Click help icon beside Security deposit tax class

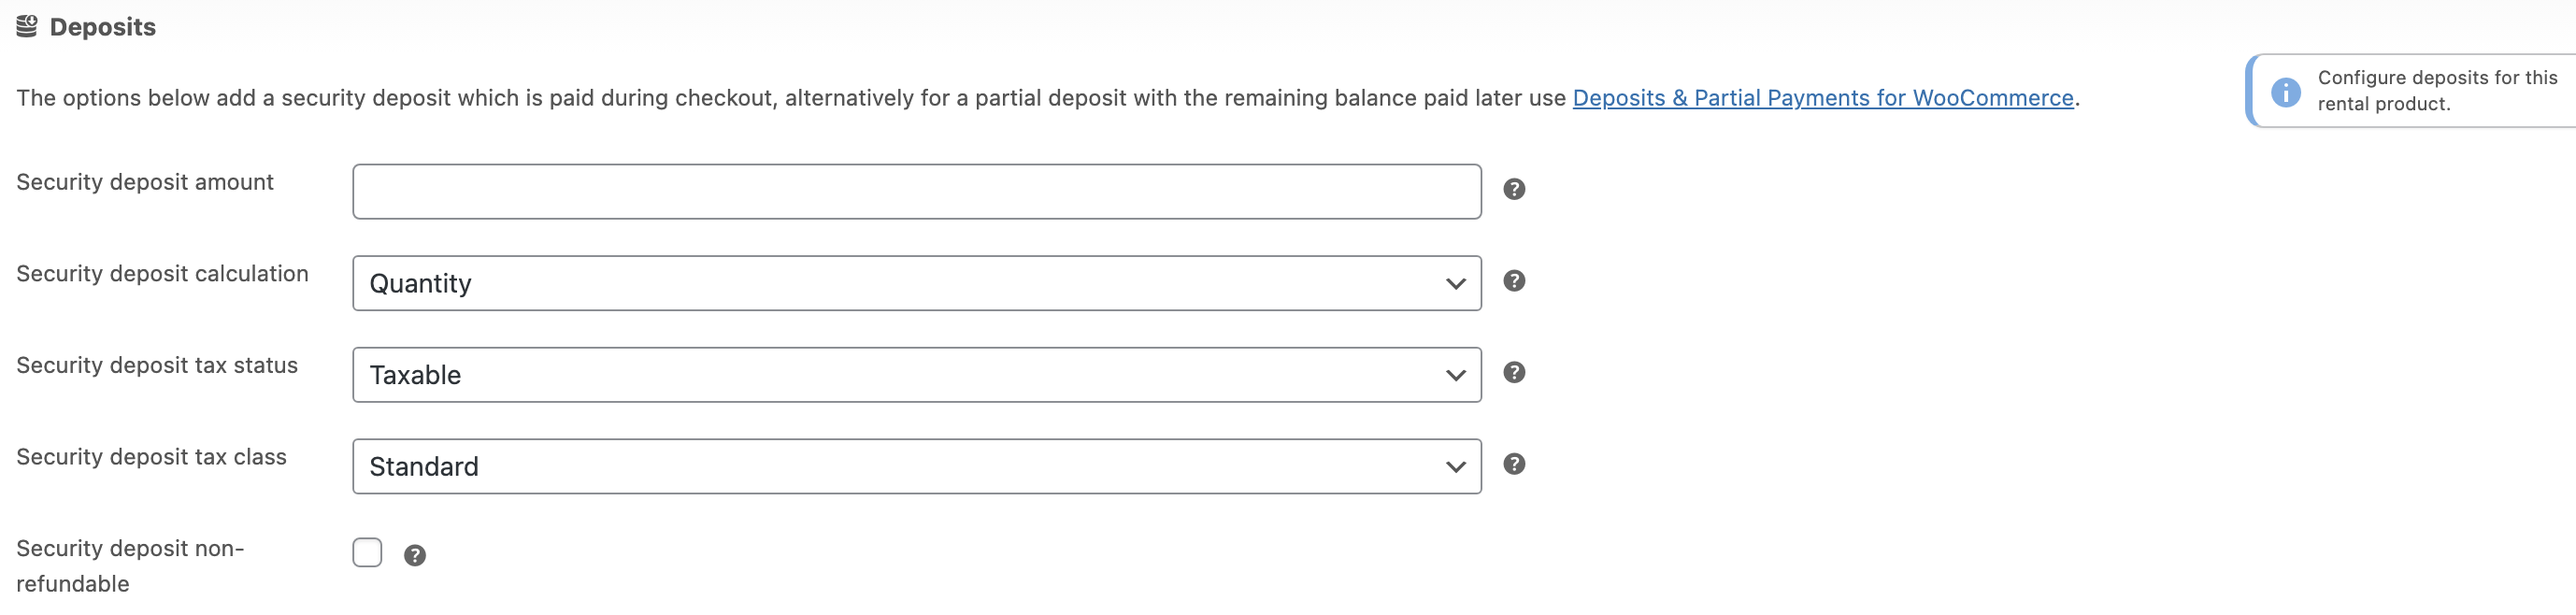pos(1514,464)
